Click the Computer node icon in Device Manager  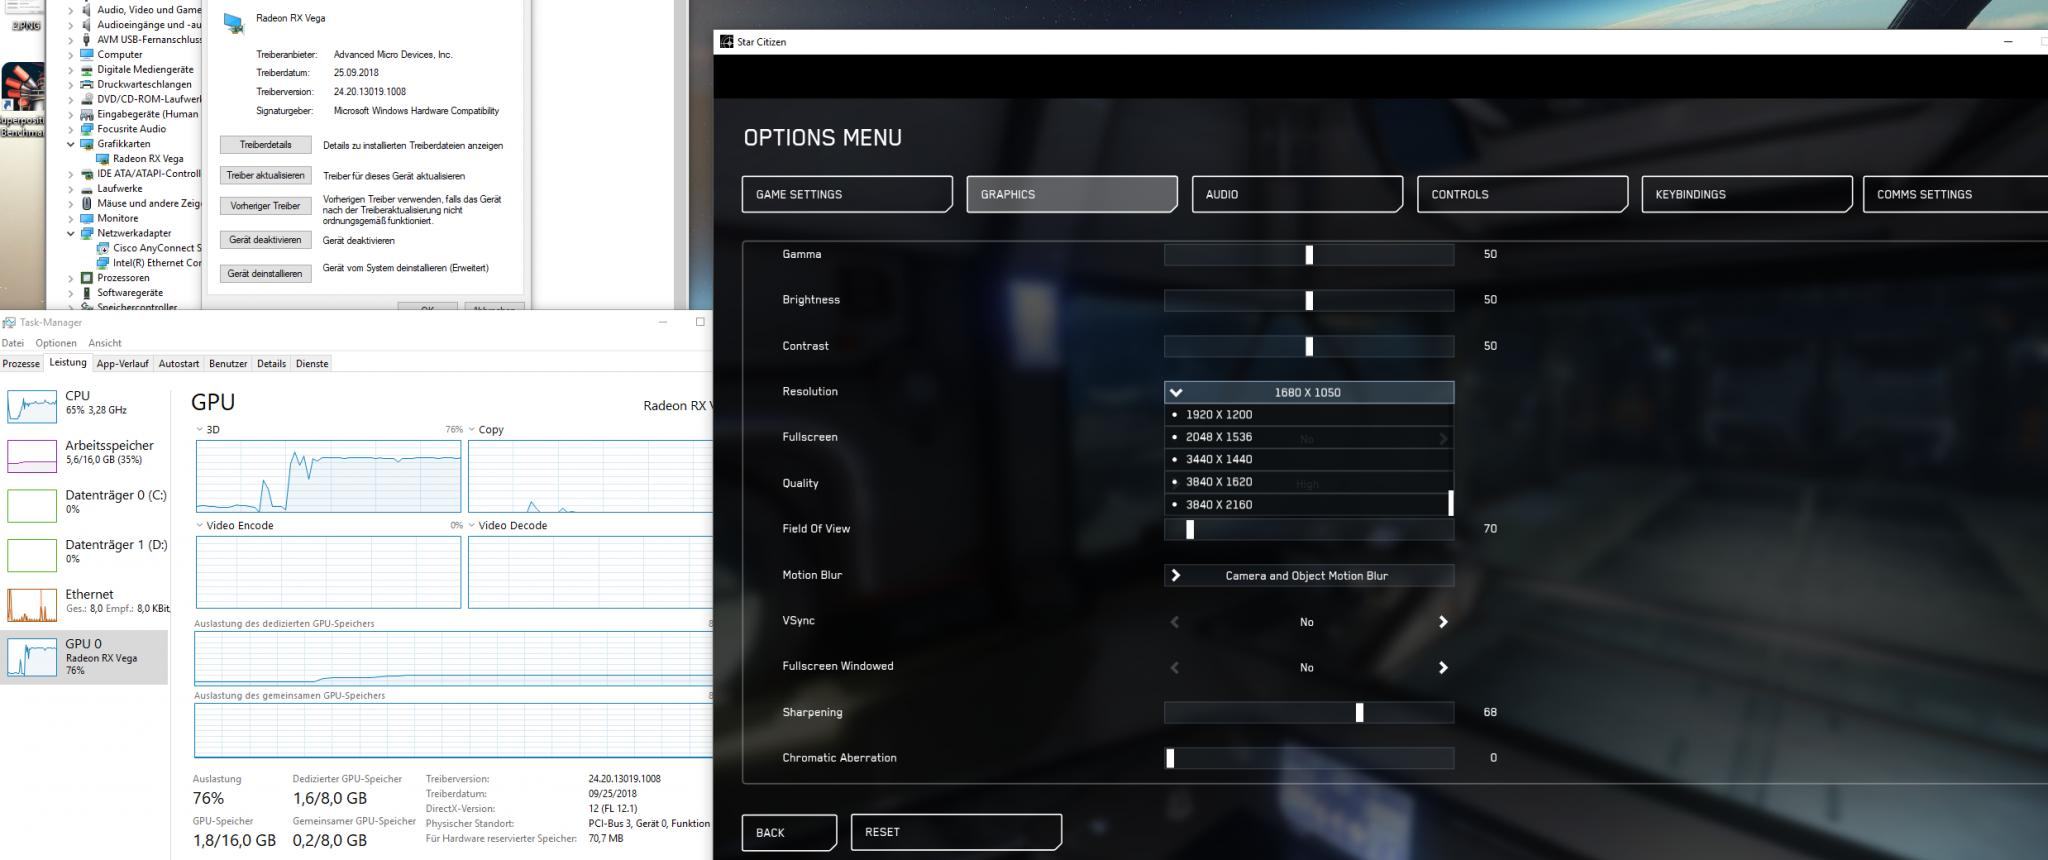point(86,55)
